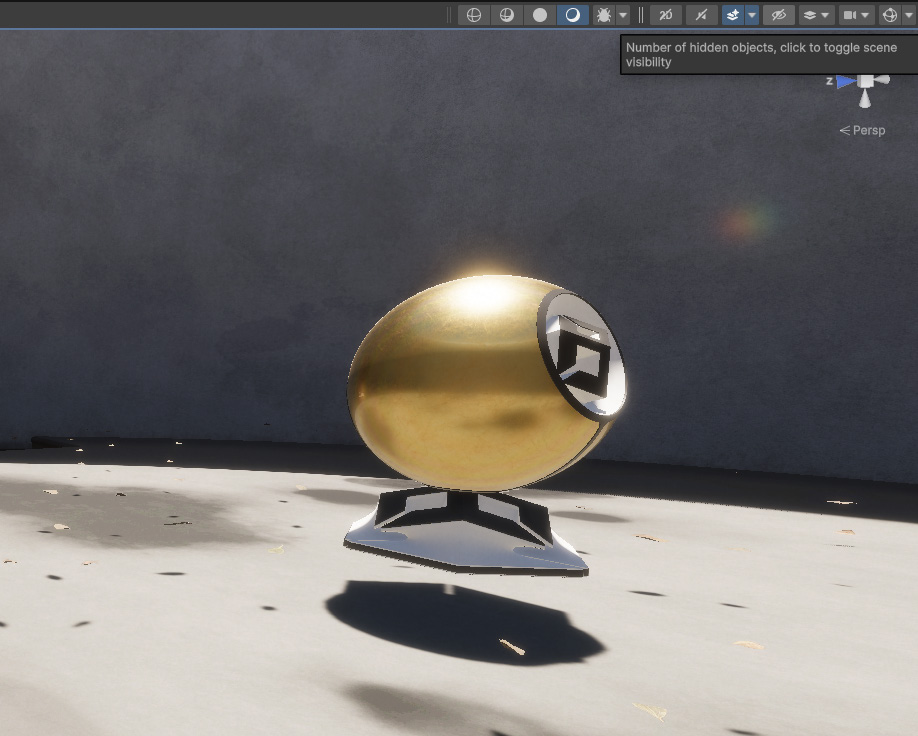
Task: Click the center cube of orientation gizmo
Action: pos(865,81)
